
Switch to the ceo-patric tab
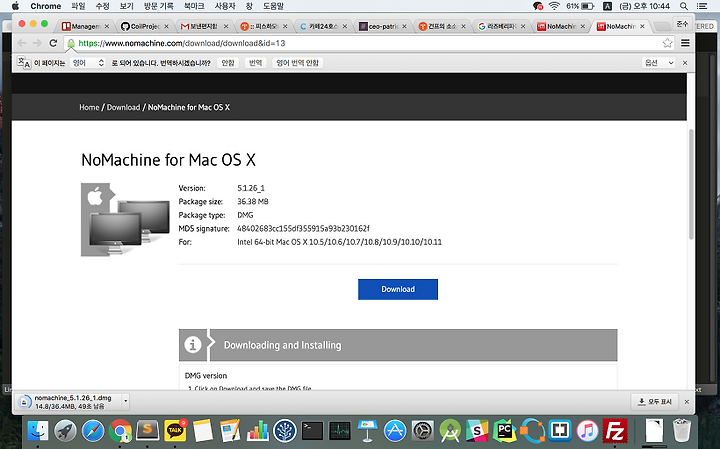click(382, 26)
